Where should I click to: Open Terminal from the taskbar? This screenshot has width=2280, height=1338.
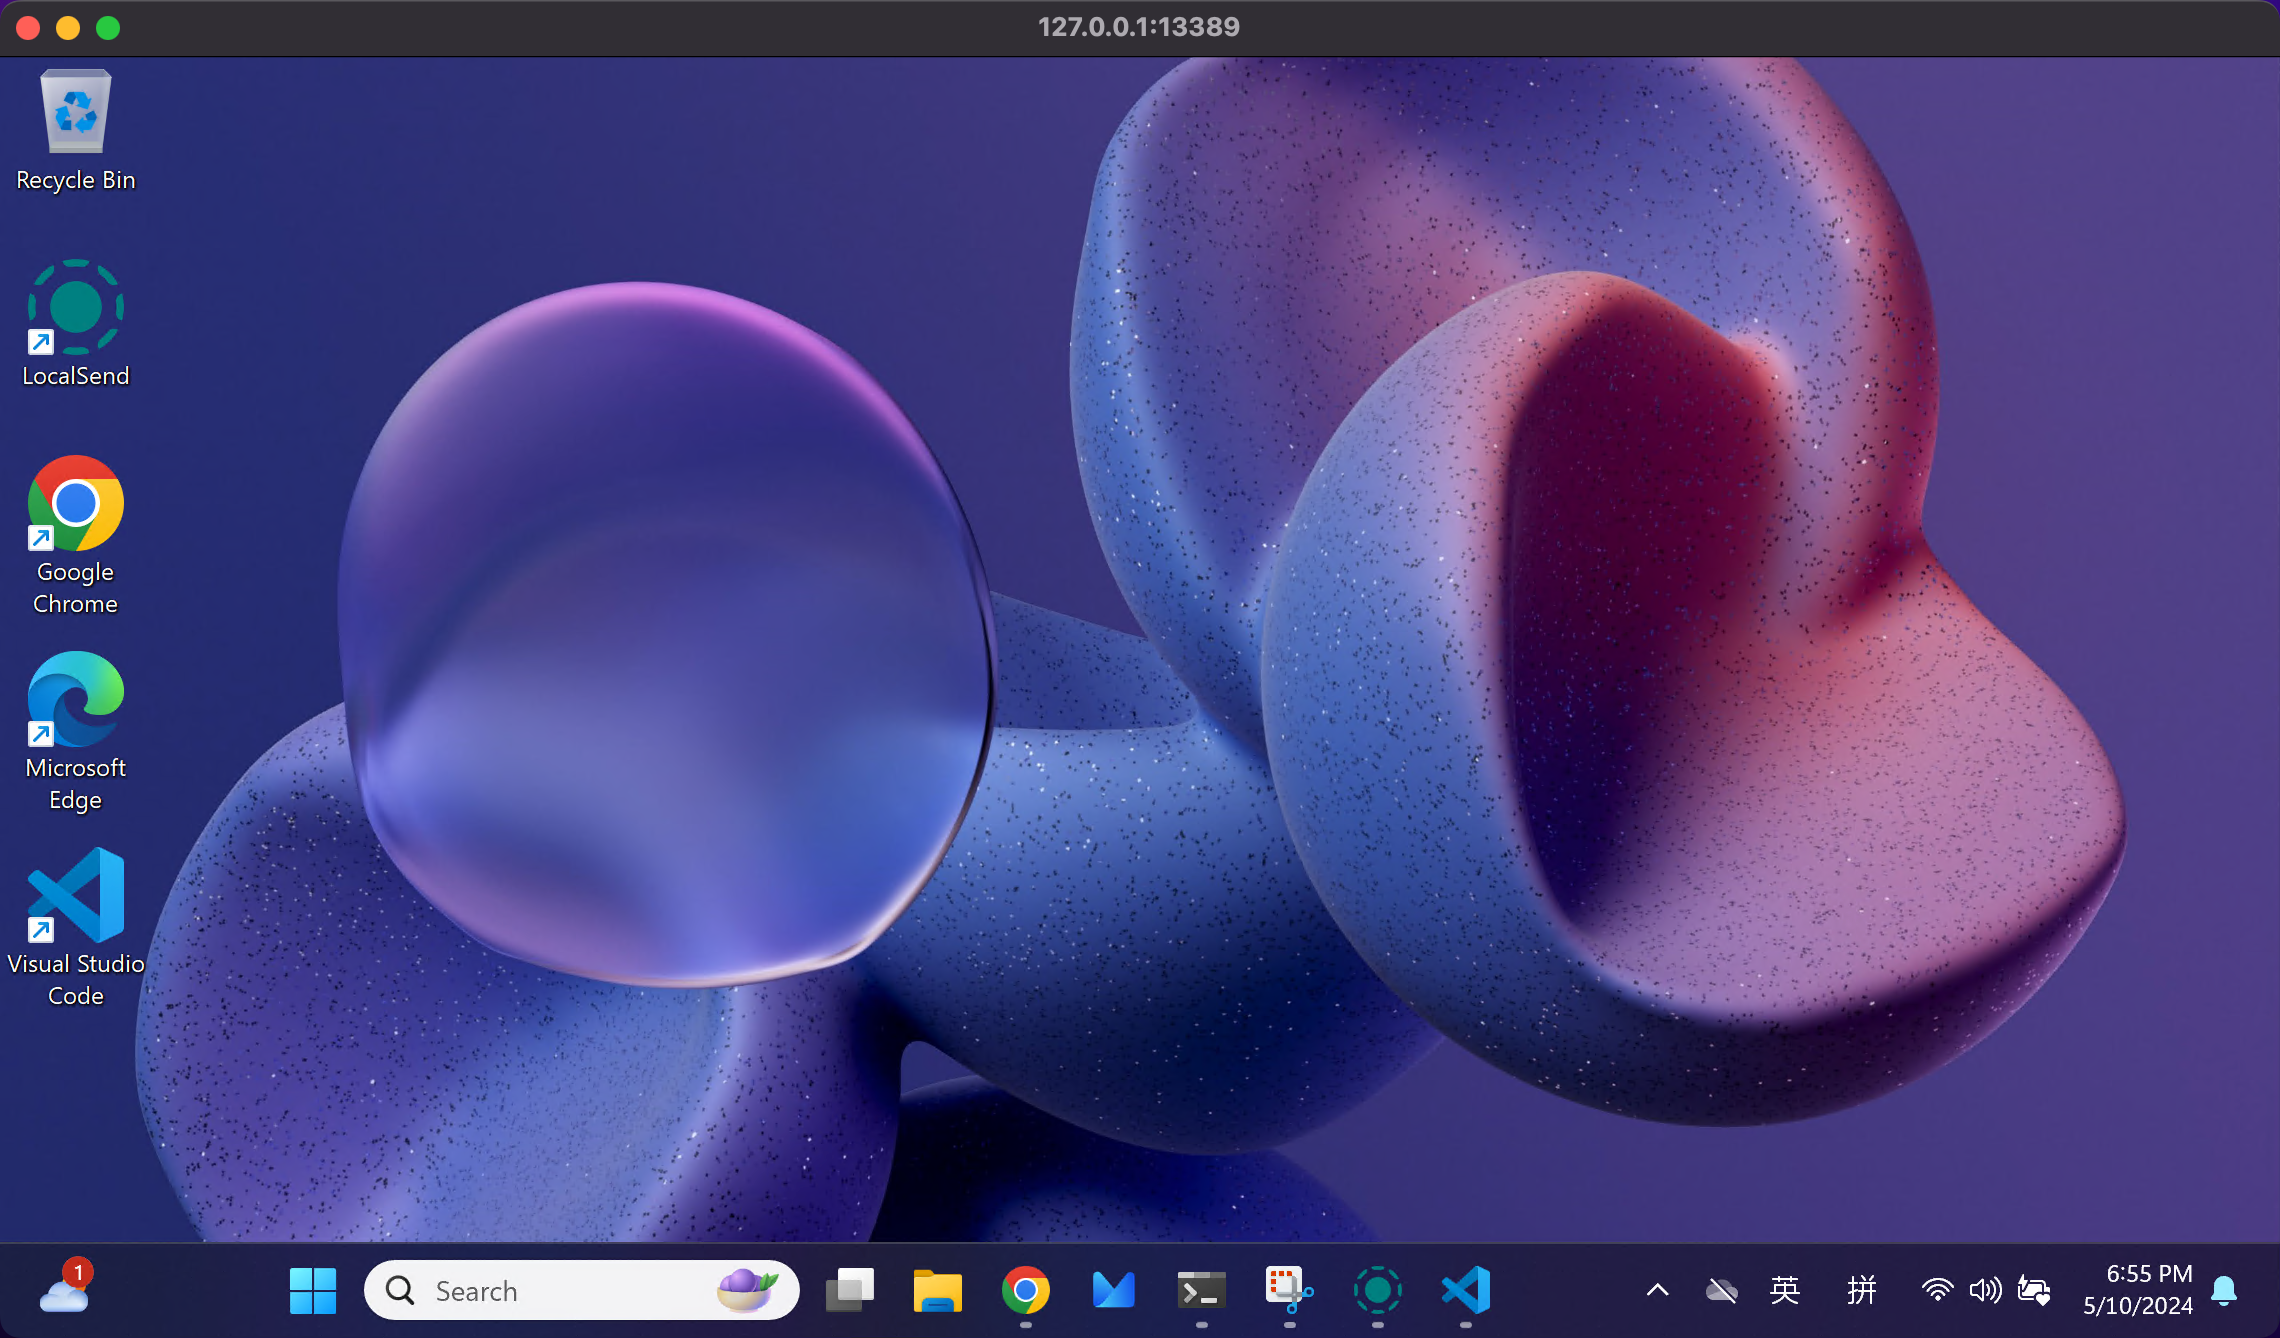[1201, 1290]
